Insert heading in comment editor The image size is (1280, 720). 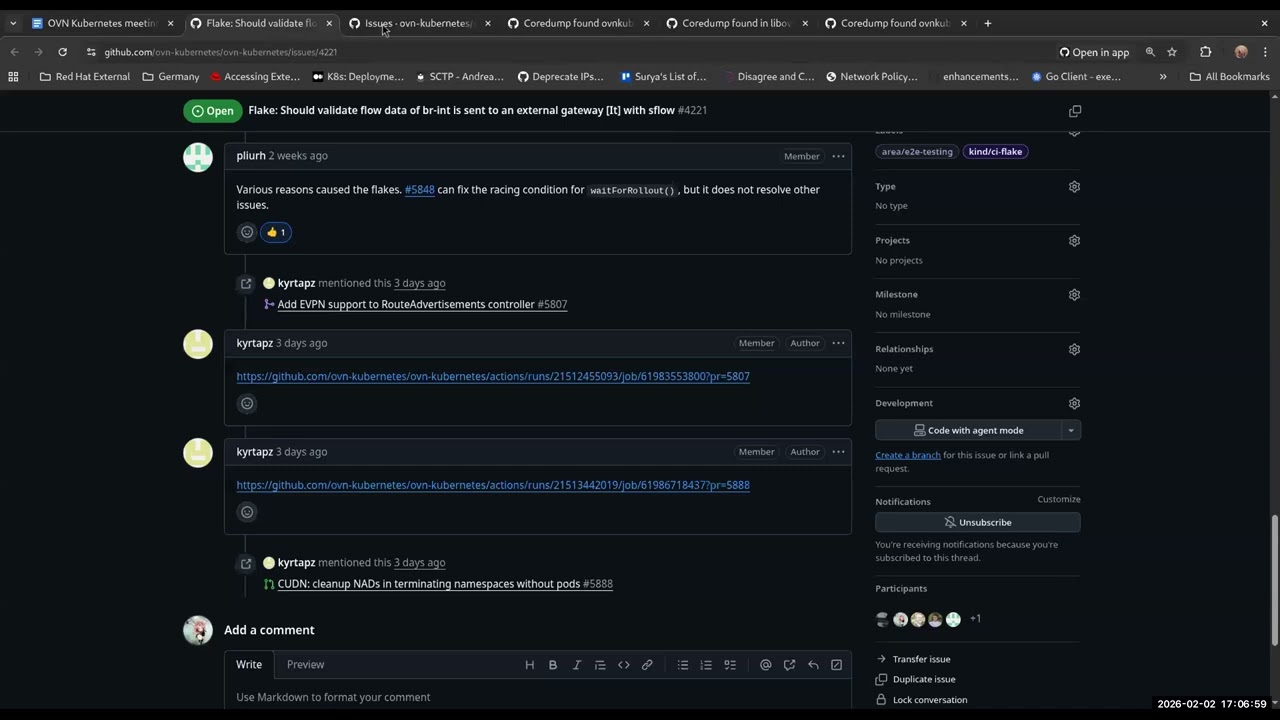tap(530, 665)
